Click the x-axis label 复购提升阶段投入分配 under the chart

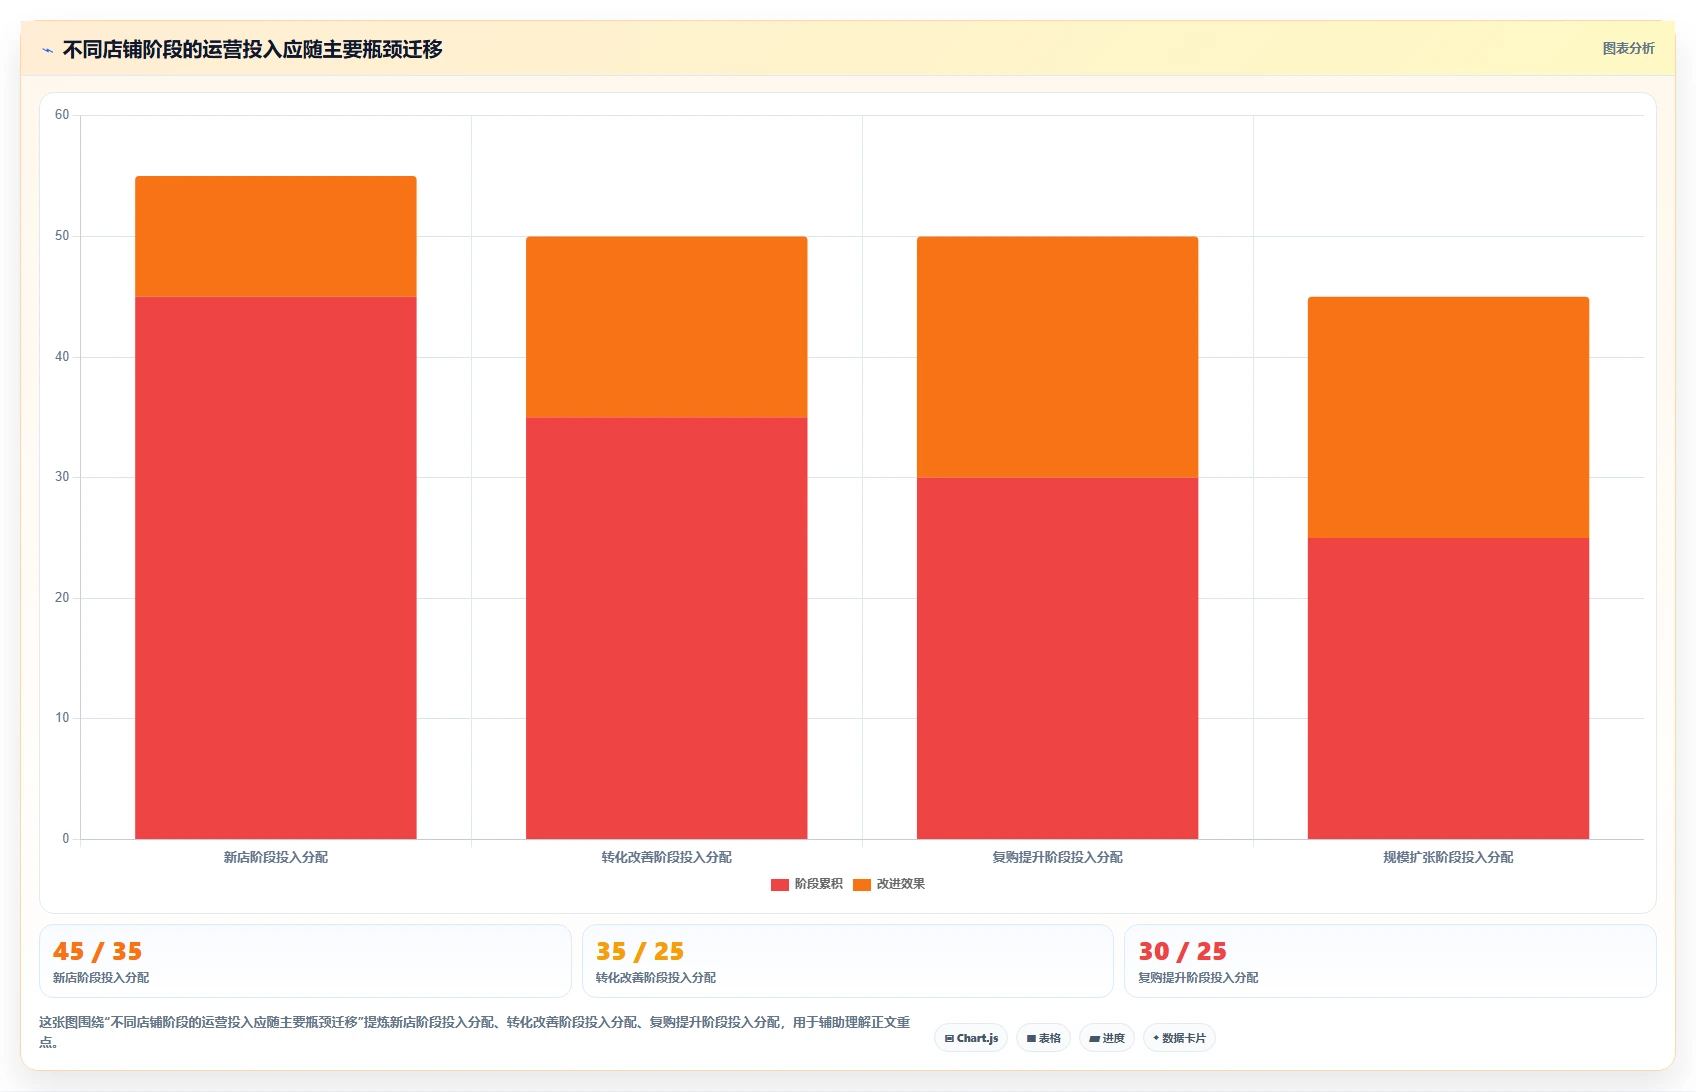(1058, 857)
